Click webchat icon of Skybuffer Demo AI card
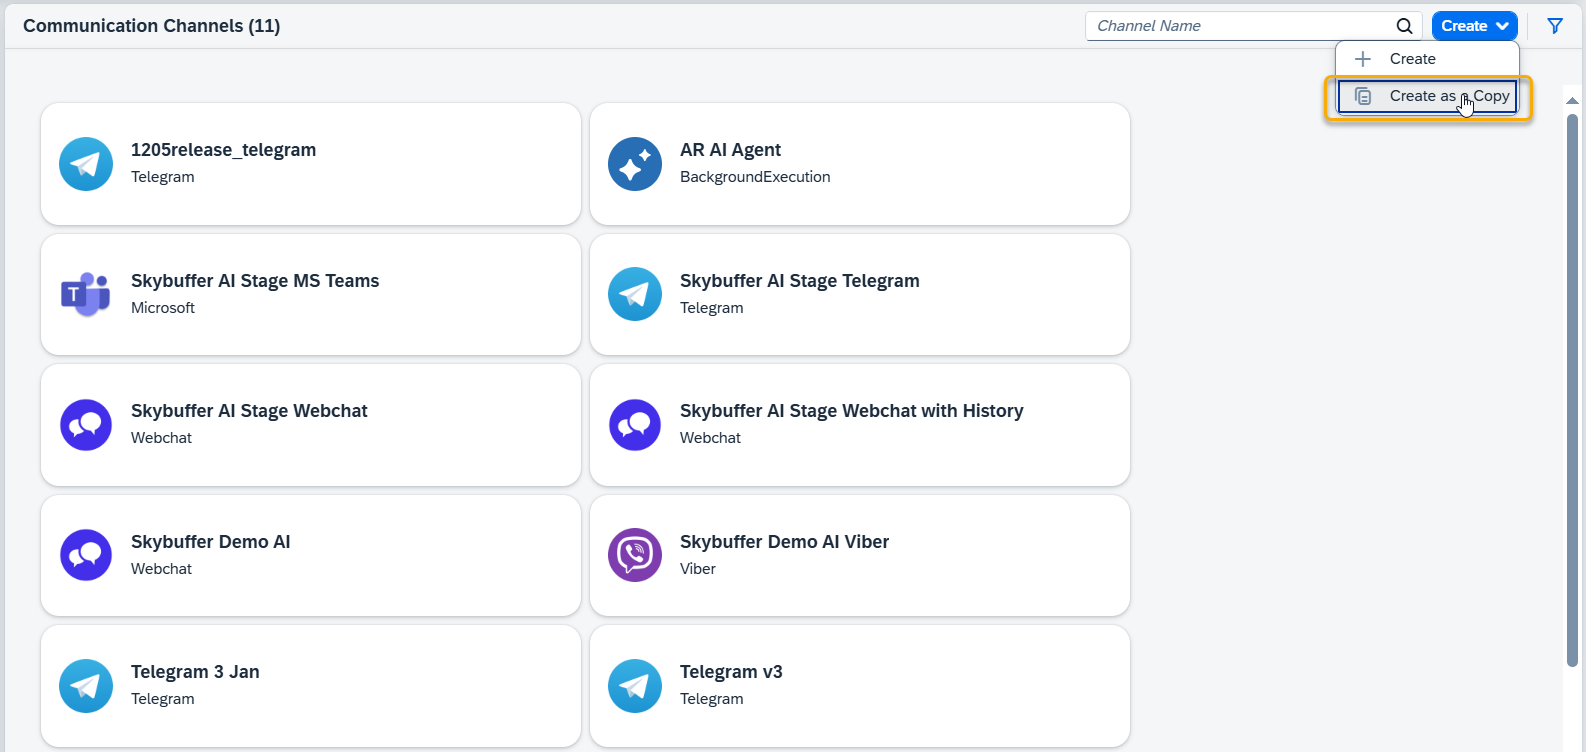 (x=86, y=555)
